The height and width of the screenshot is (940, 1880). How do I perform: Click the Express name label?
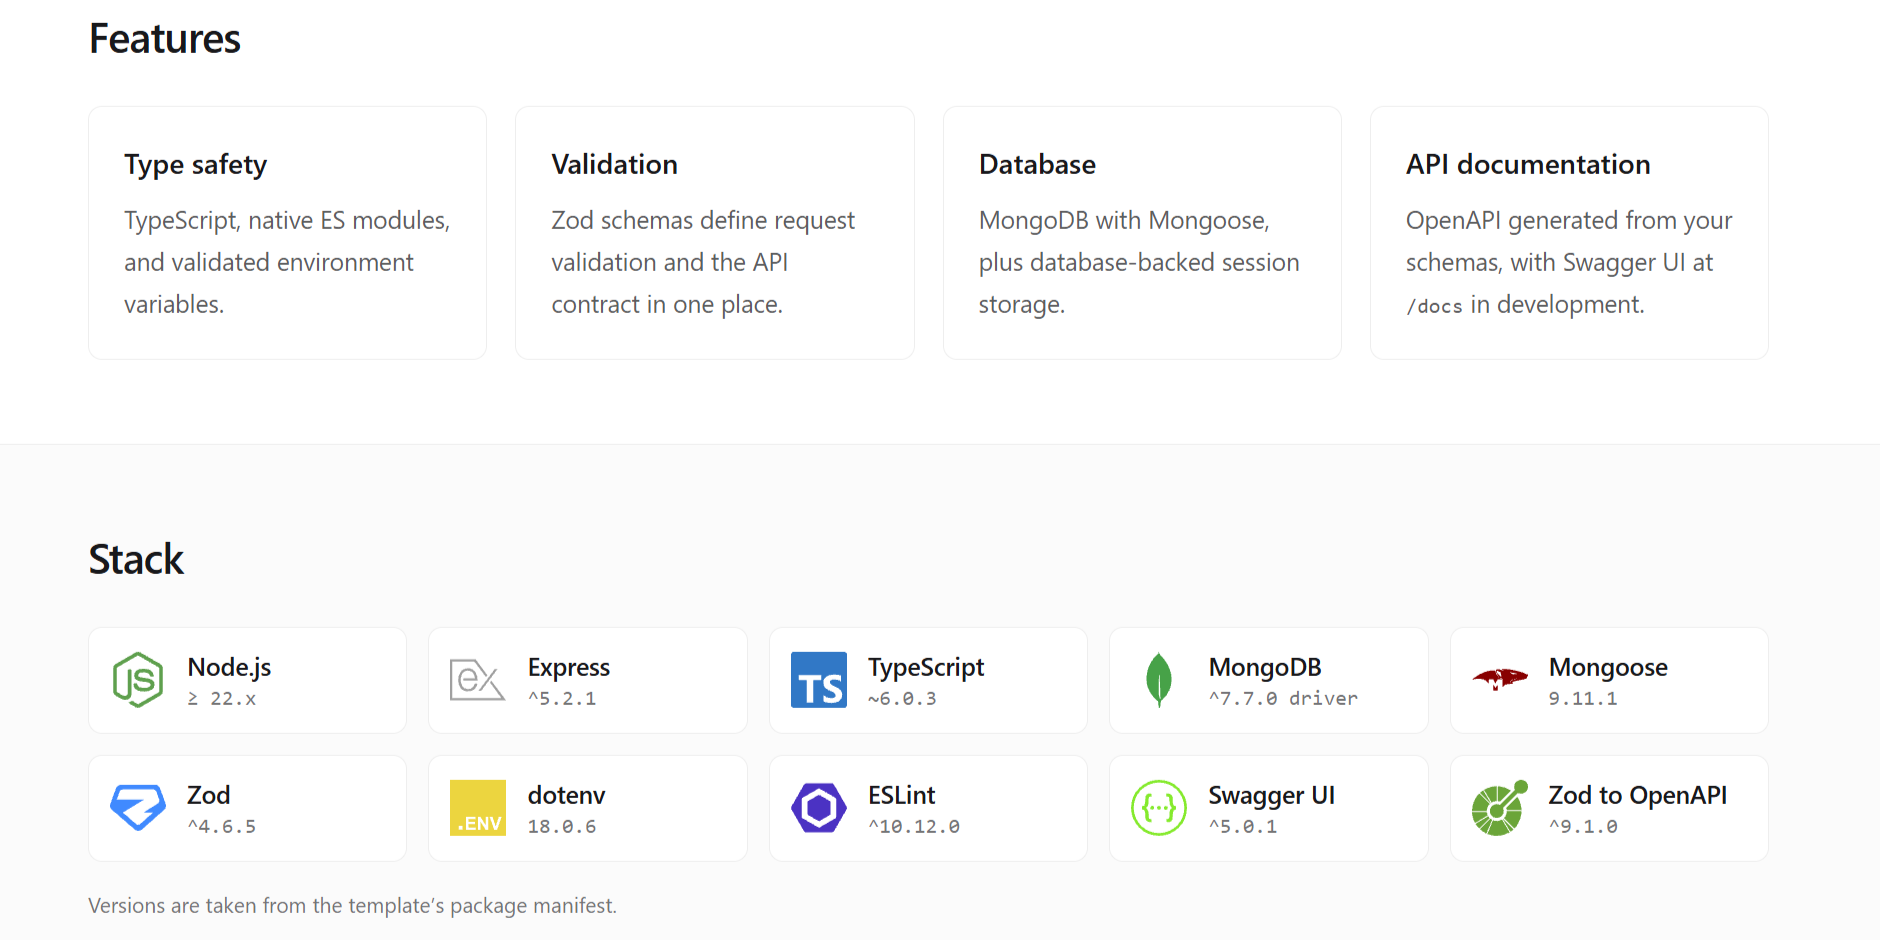point(569,667)
